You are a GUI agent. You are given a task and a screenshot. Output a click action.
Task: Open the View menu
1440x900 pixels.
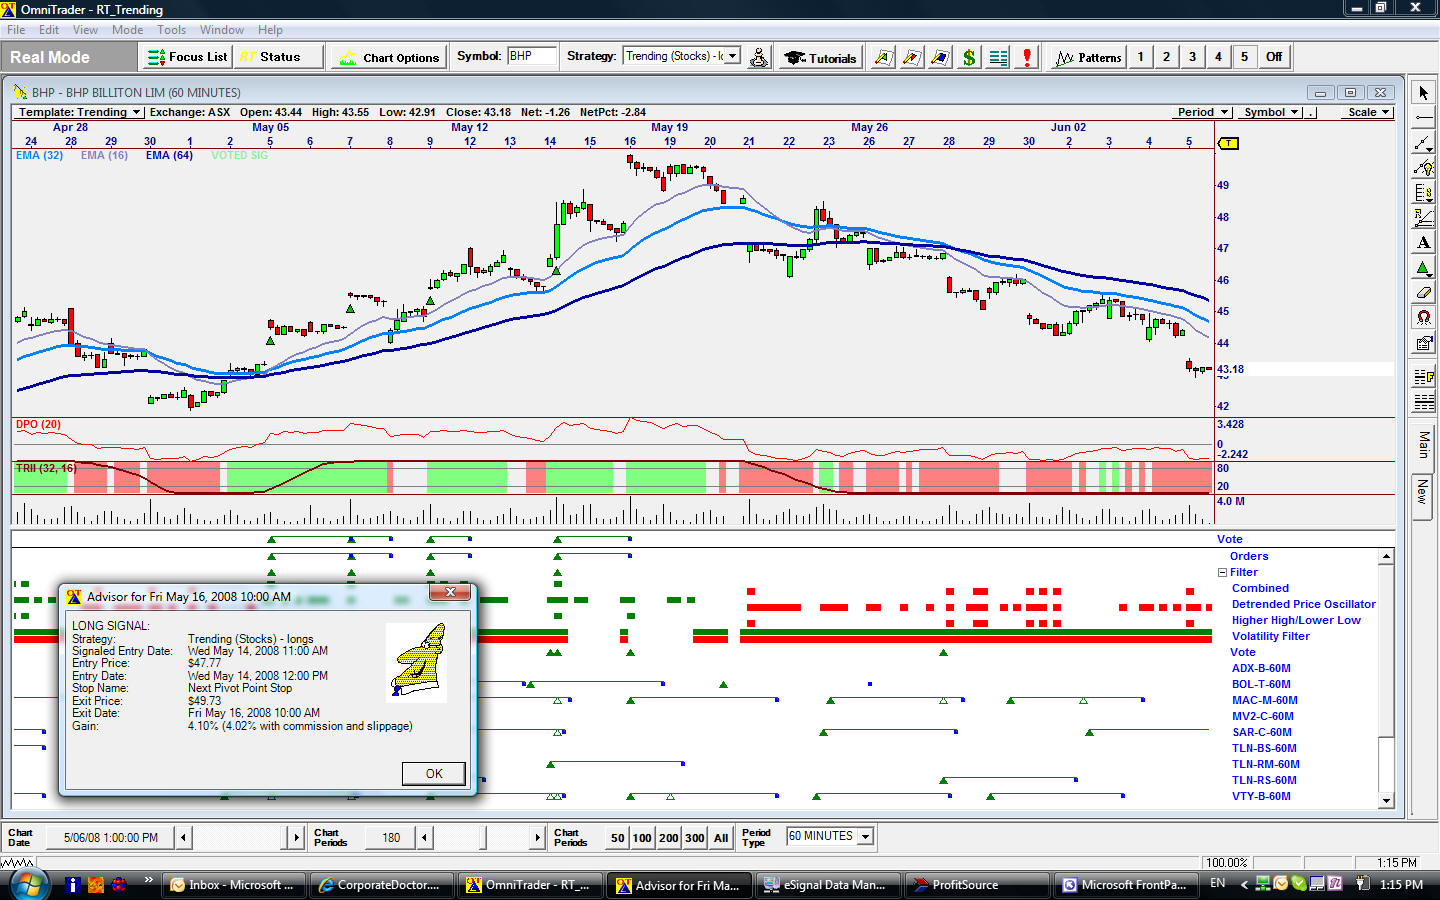[85, 30]
